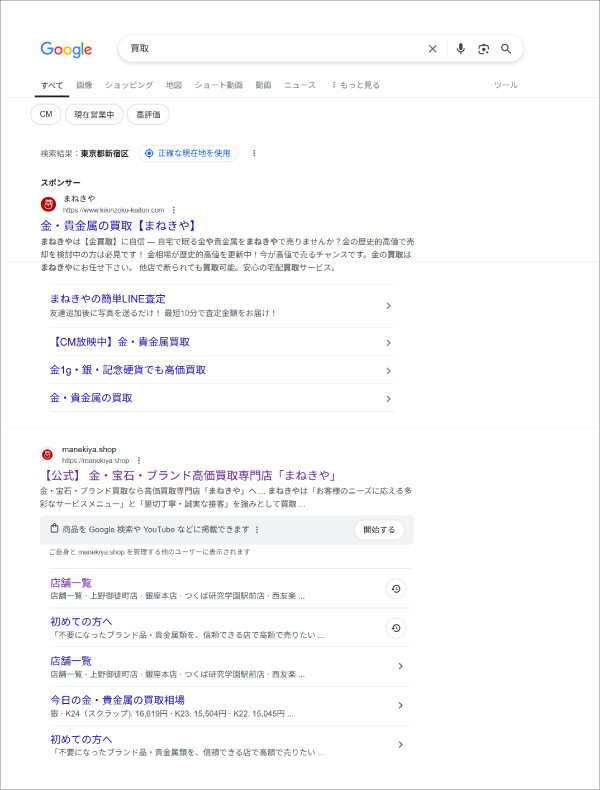Image resolution: width=600 pixels, height=790 pixels.
Task: Click the magnifier search button
Action: coord(506,49)
